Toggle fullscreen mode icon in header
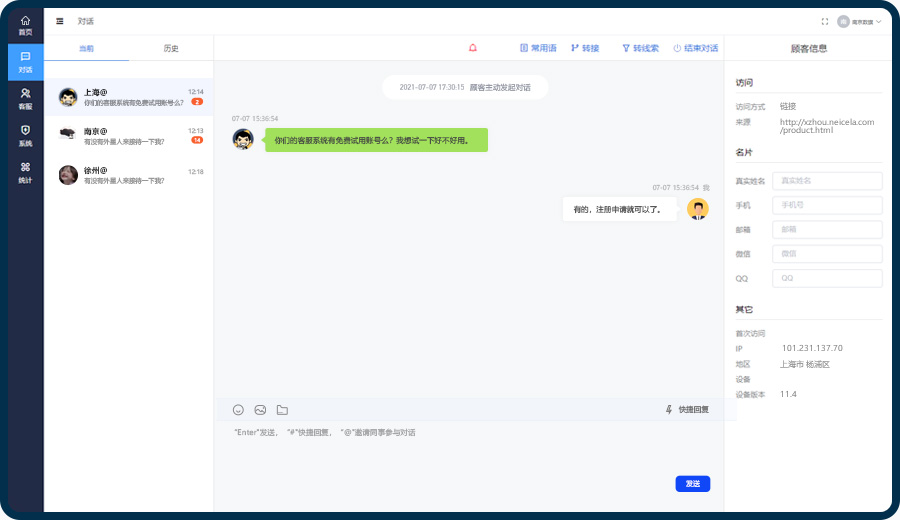Viewport: 900px width, 520px height. coord(825,21)
